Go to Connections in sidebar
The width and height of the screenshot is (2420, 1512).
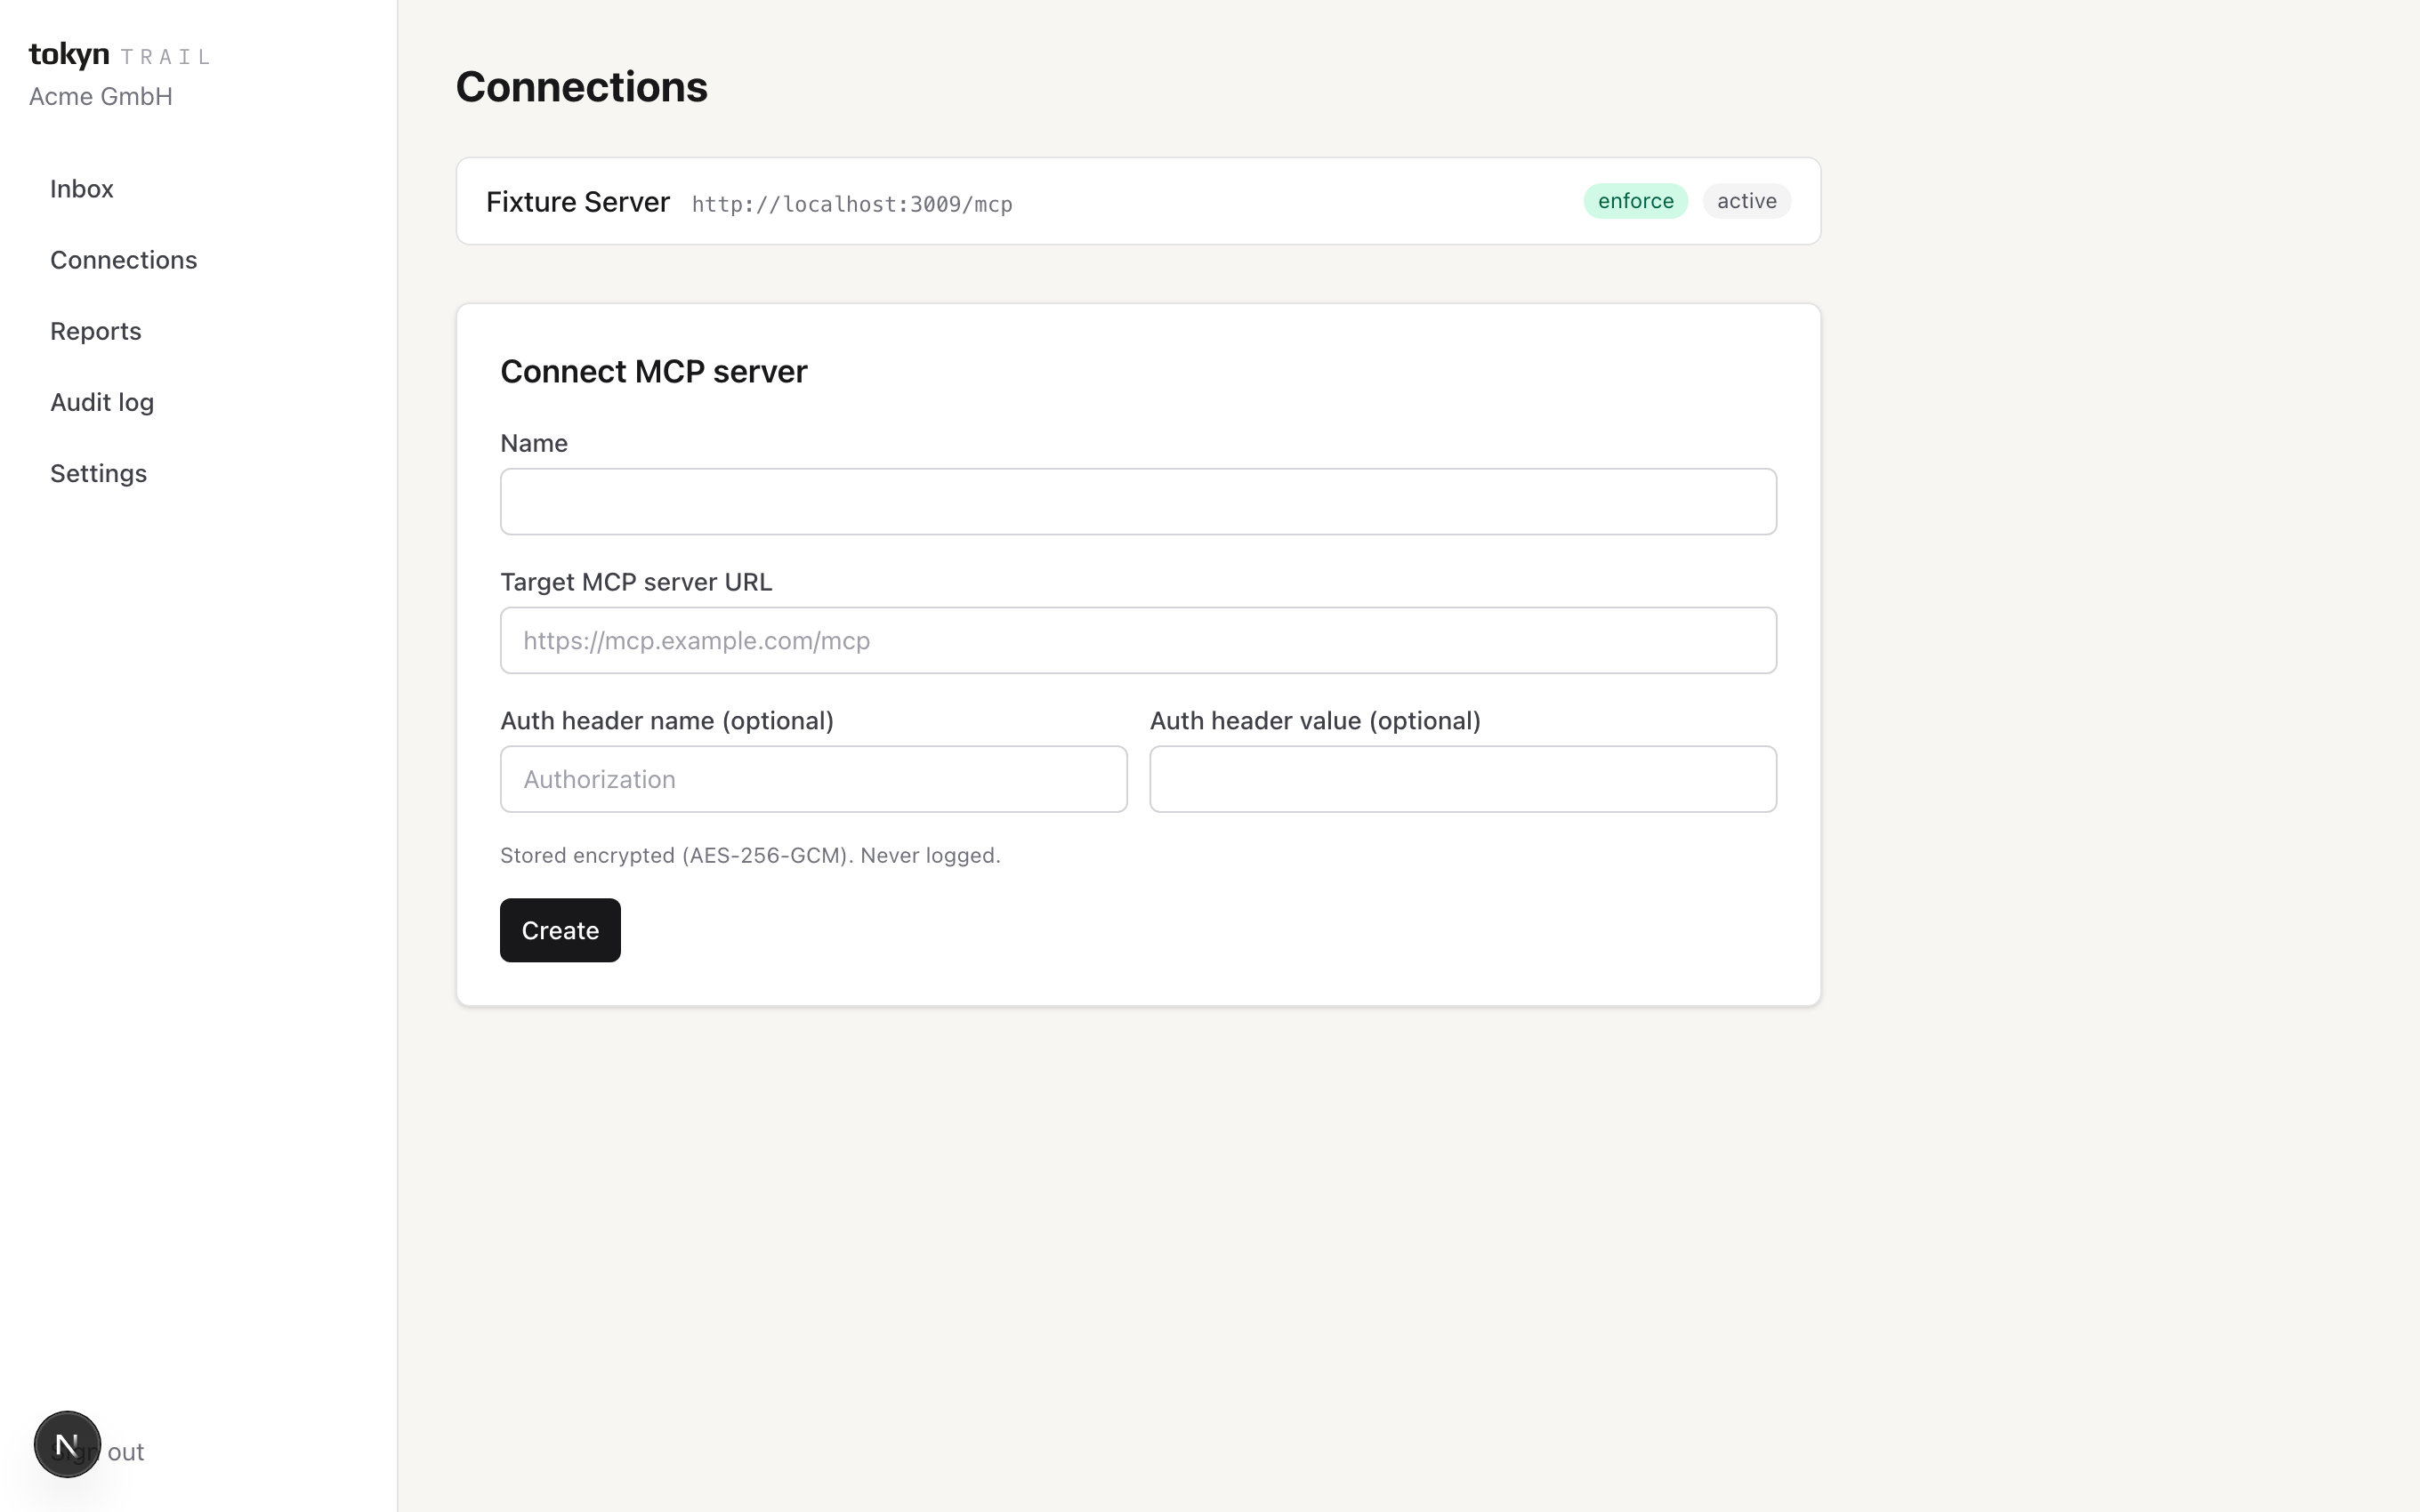pos(124,260)
